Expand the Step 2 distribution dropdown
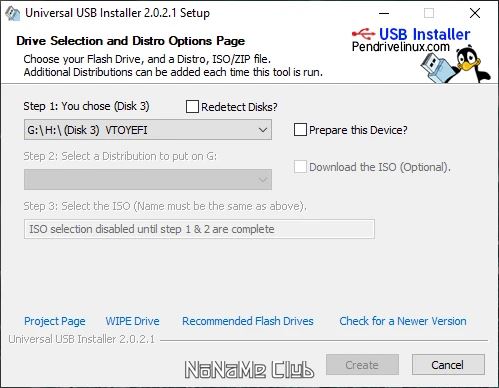Viewport: 499px width, 388px height. point(148,180)
